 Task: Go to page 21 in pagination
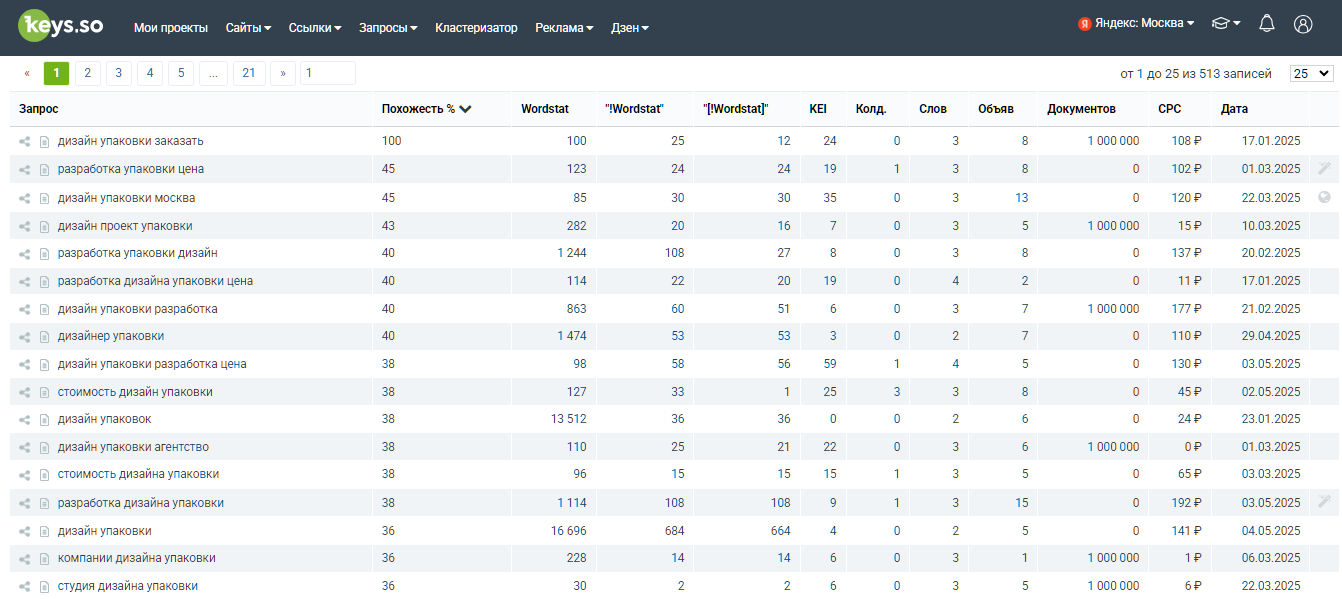249,73
